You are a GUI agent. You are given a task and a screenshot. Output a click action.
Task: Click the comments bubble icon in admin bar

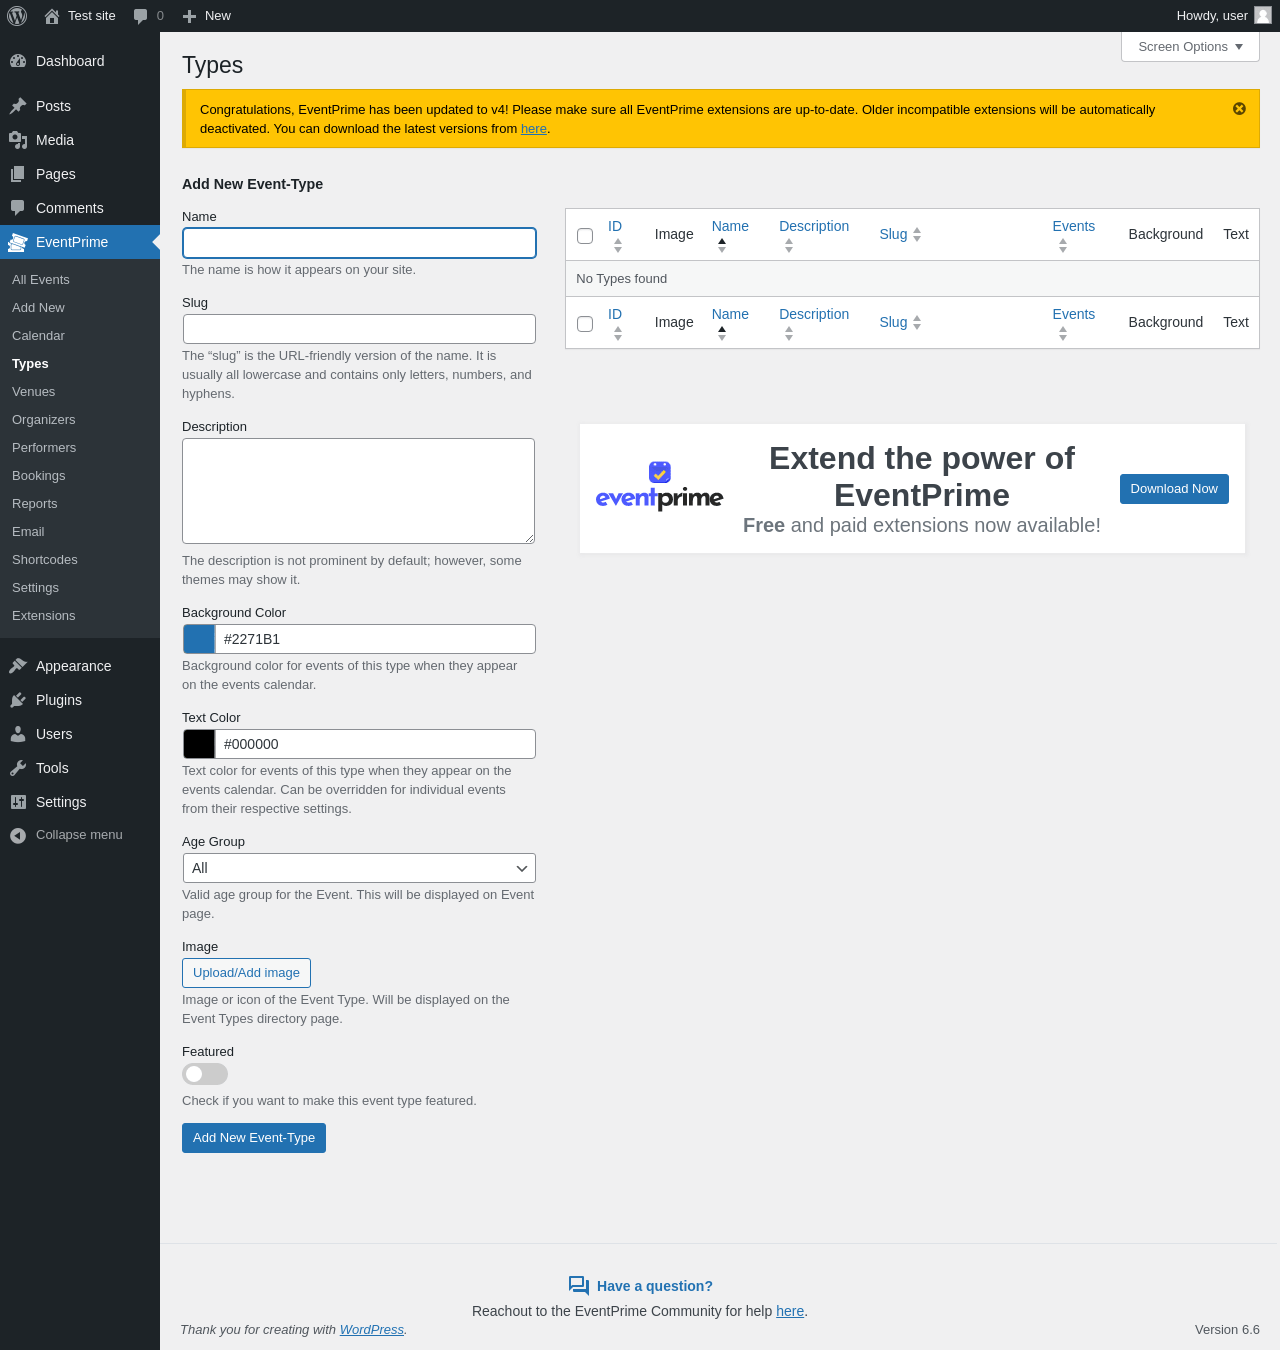(140, 16)
